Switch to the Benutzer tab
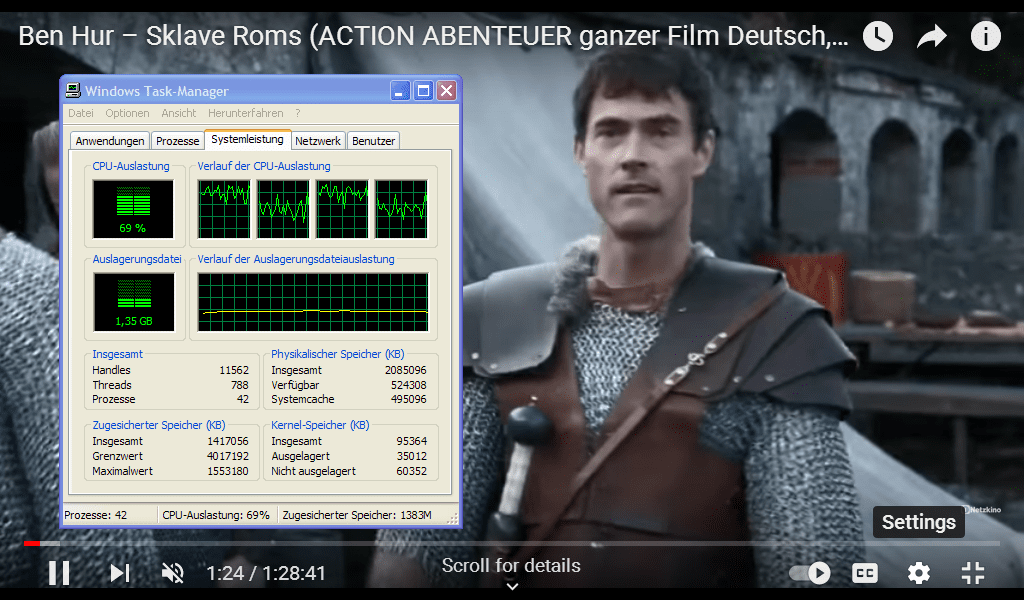The width and height of the screenshot is (1024, 600). click(x=374, y=141)
